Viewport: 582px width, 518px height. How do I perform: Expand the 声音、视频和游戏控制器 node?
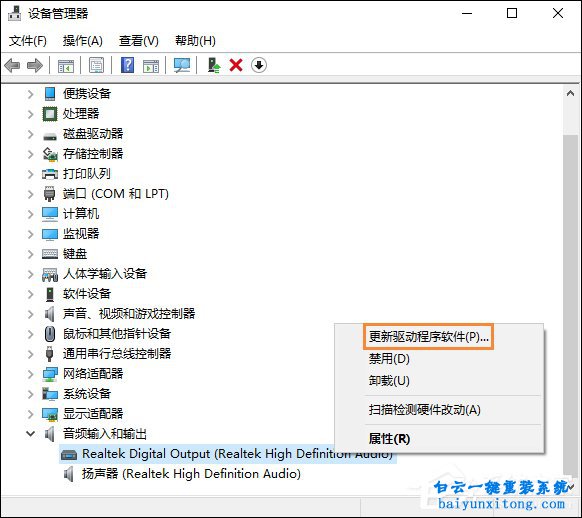click(x=30, y=314)
